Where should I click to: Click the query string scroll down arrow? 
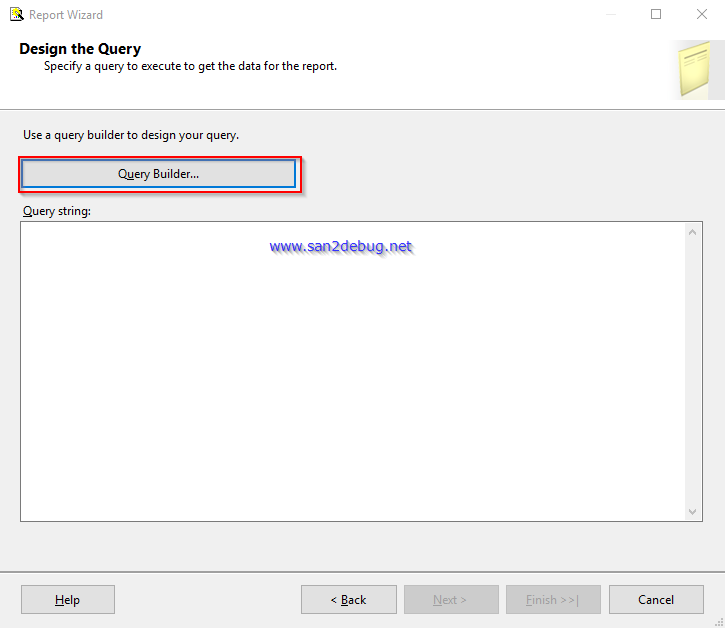click(x=692, y=511)
